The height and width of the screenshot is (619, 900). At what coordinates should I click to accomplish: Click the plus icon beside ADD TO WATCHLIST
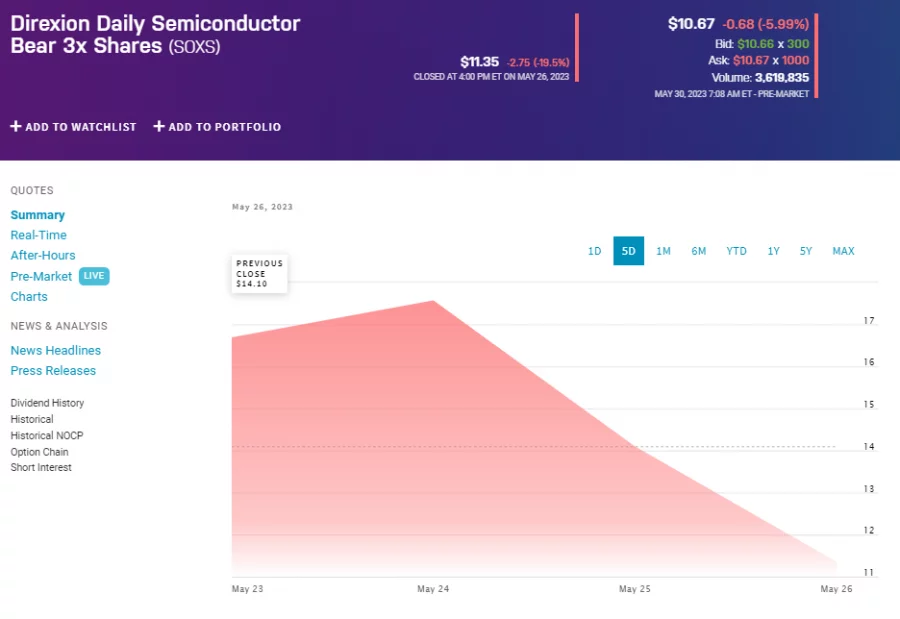[x=16, y=127]
